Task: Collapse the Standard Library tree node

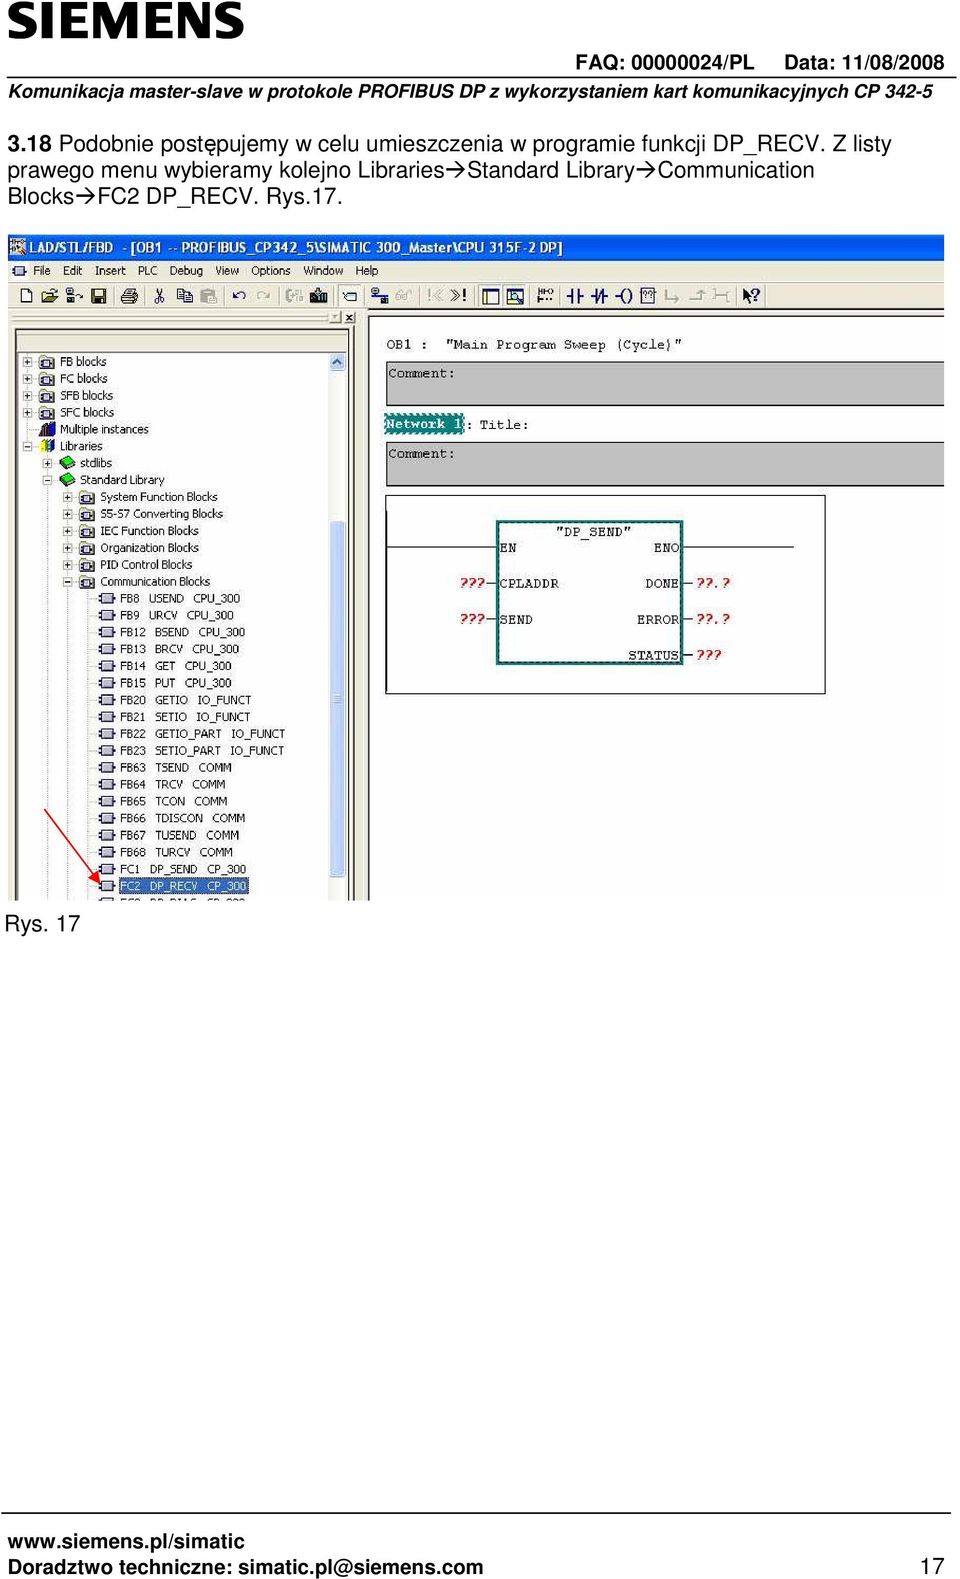Action: pyautogui.click(x=47, y=480)
